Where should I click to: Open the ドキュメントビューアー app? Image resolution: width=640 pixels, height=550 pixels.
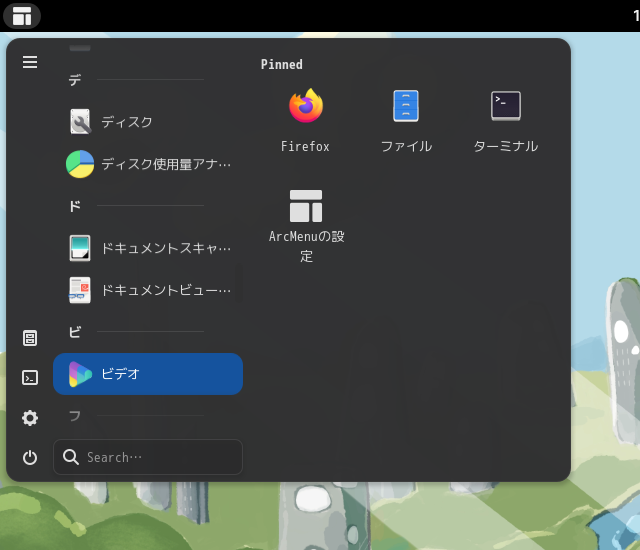[x=148, y=290]
